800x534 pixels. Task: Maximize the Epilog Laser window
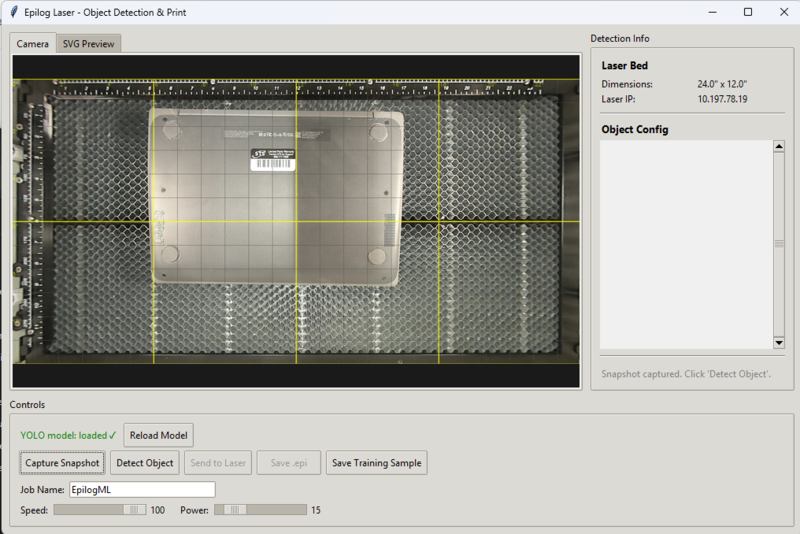point(748,12)
